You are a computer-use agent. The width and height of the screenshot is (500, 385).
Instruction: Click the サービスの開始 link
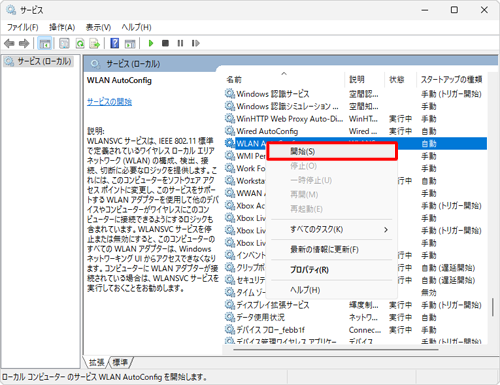[109, 102]
